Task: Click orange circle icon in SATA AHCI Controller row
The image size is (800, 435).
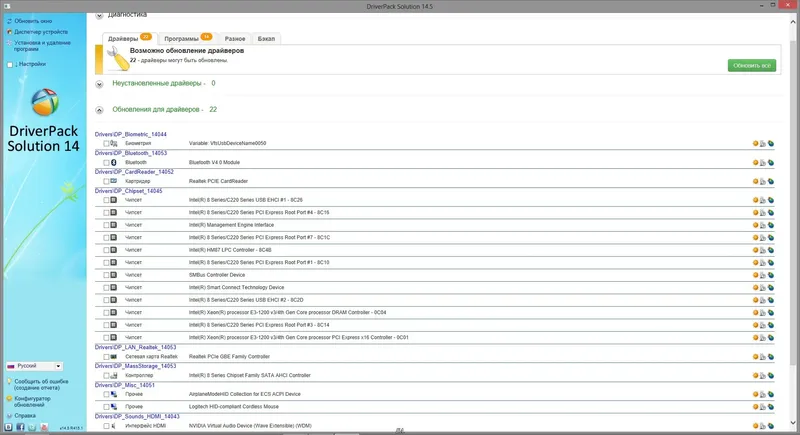Action: [x=755, y=375]
